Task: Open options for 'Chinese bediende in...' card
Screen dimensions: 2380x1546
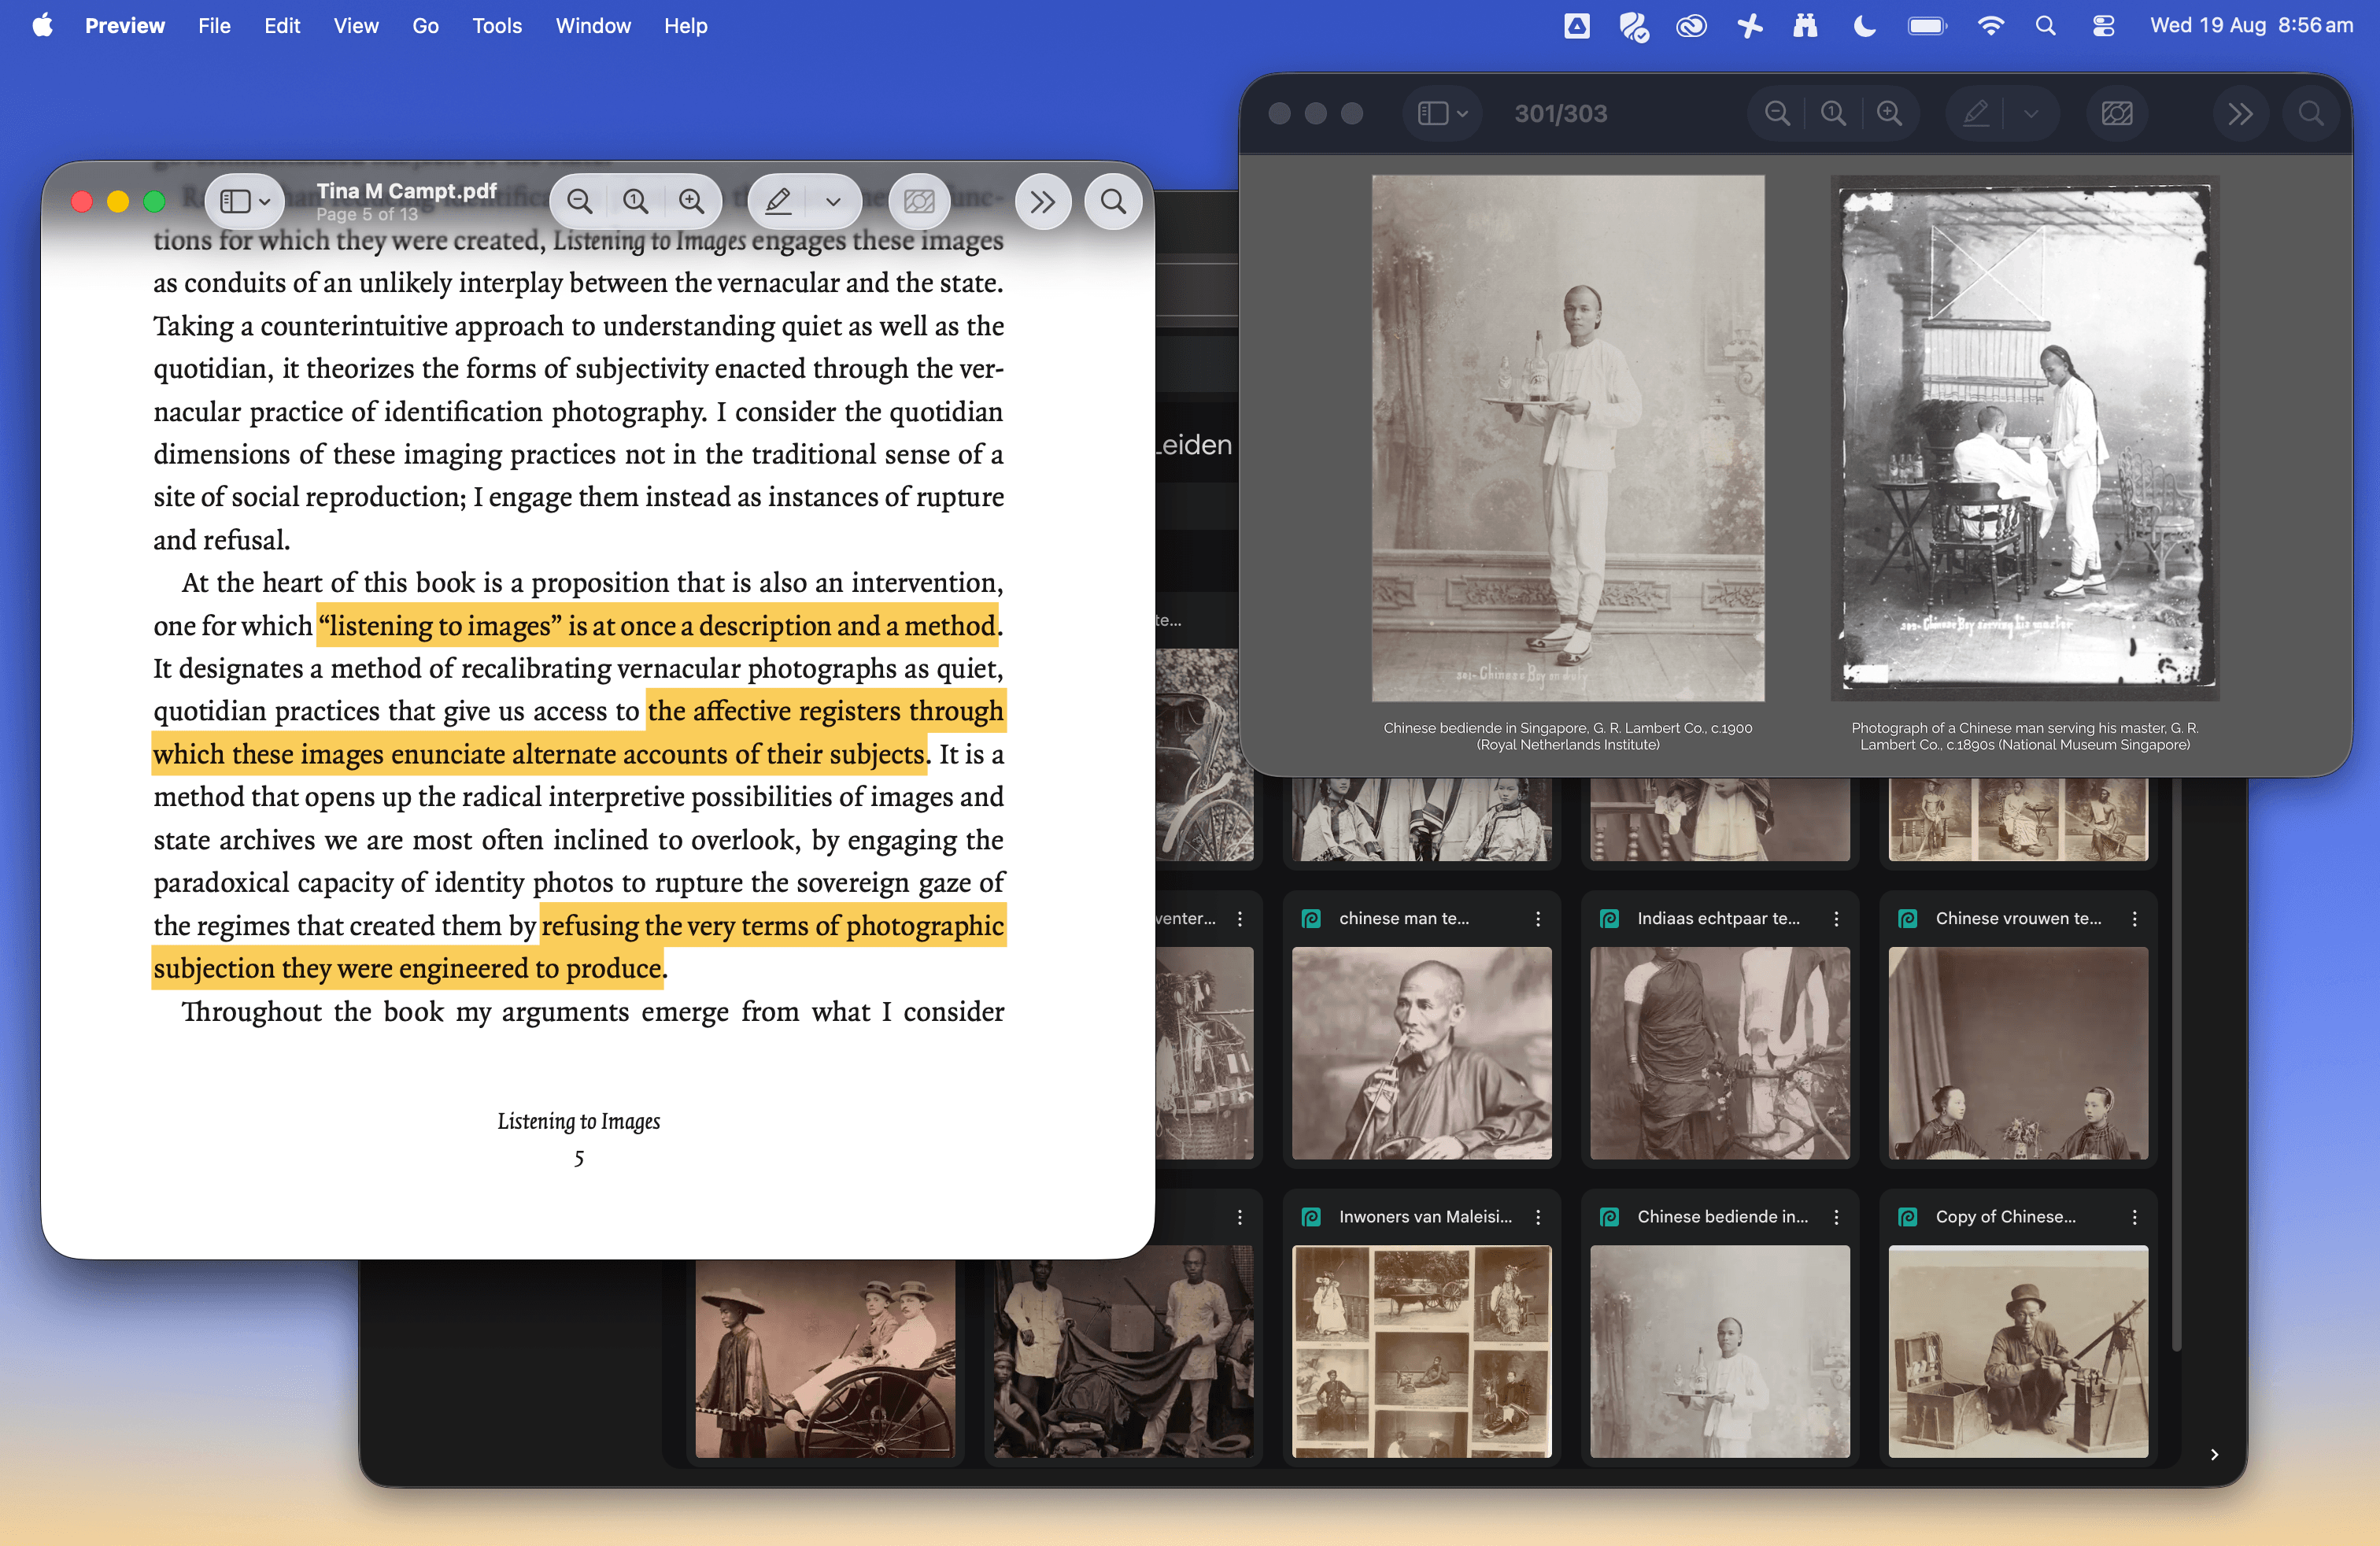Action: [1836, 1216]
